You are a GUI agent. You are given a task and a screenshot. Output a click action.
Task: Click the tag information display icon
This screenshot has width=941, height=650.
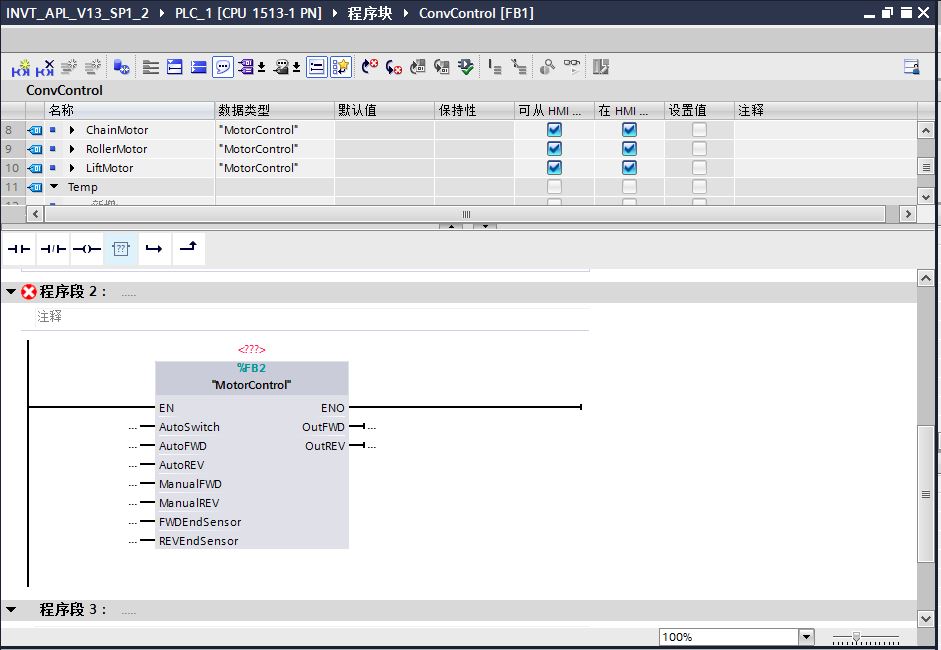tap(281, 67)
